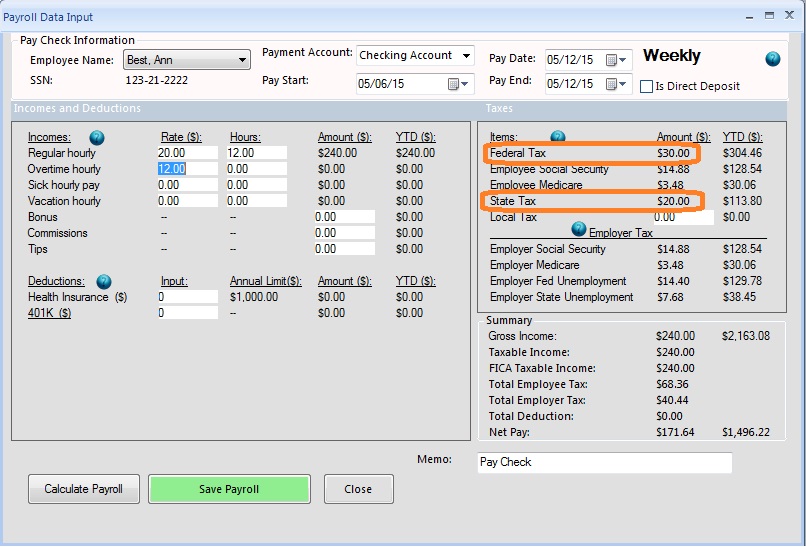
Task: Enable the Is Direct Deposit checkbox
Action: click(646, 87)
